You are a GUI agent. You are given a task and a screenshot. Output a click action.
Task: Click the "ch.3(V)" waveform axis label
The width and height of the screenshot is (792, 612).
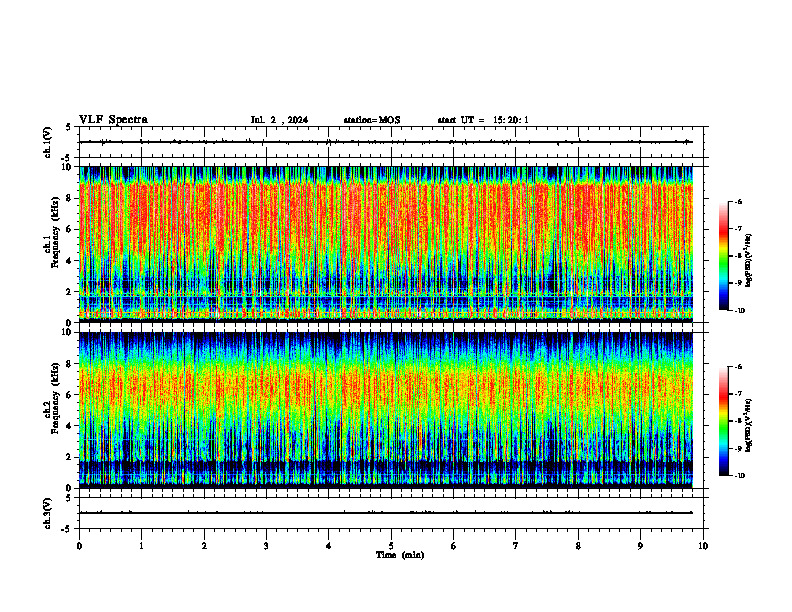tap(47, 513)
